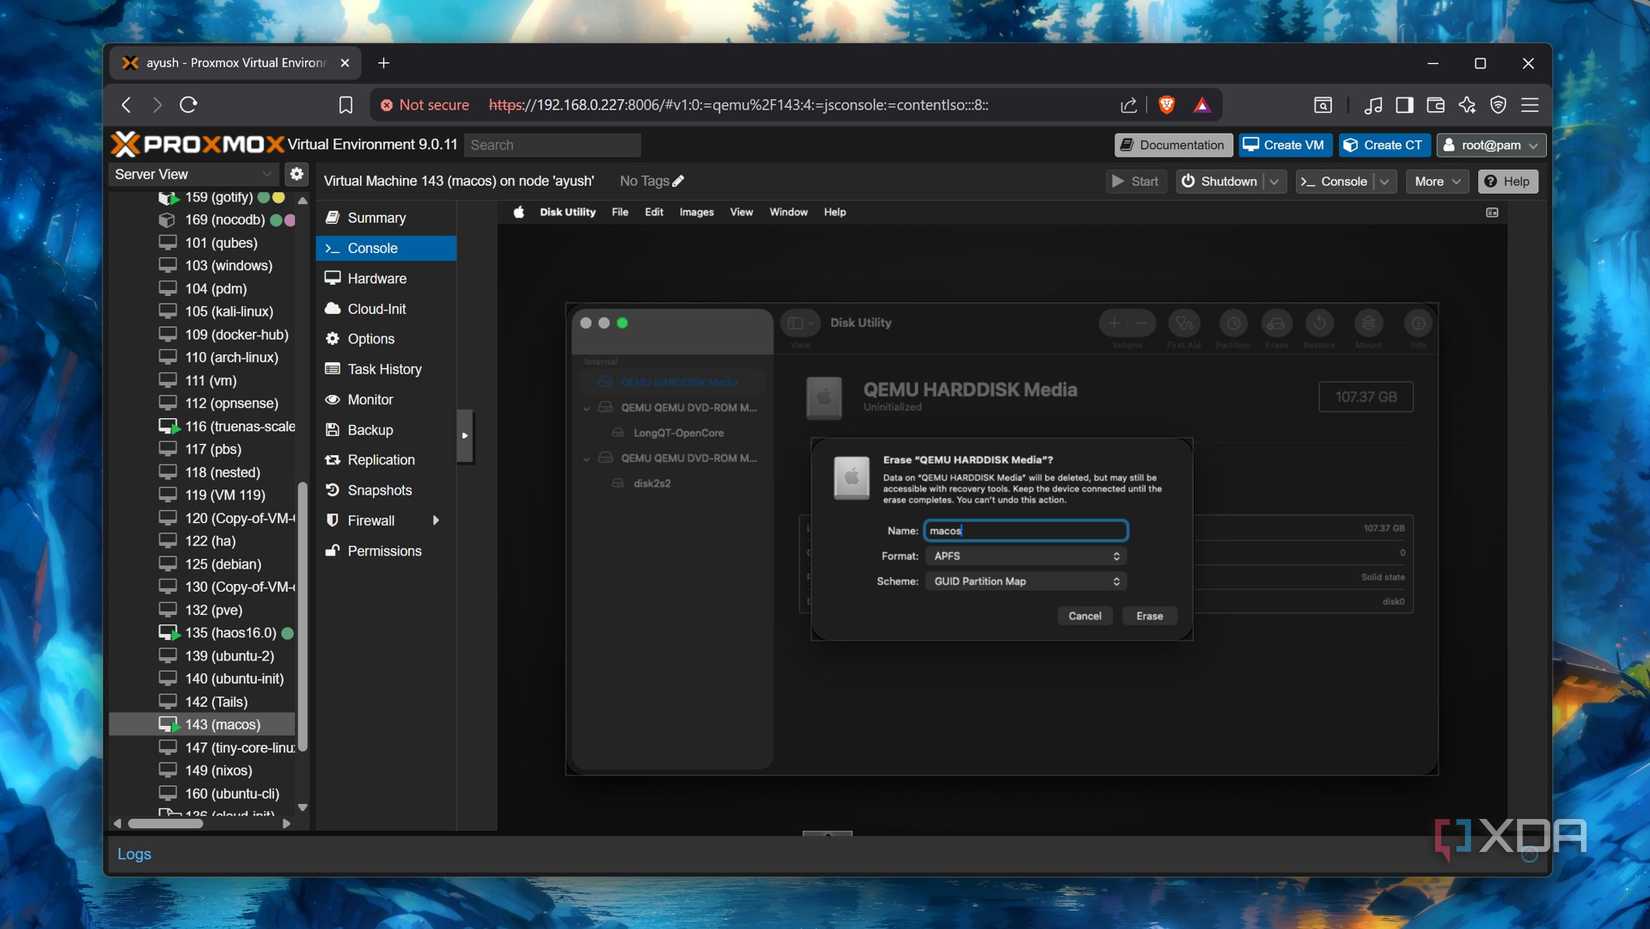The height and width of the screenshot is (929, 1650).
Task: Click the Proxmox search box
Action: [x=552, y=145]
